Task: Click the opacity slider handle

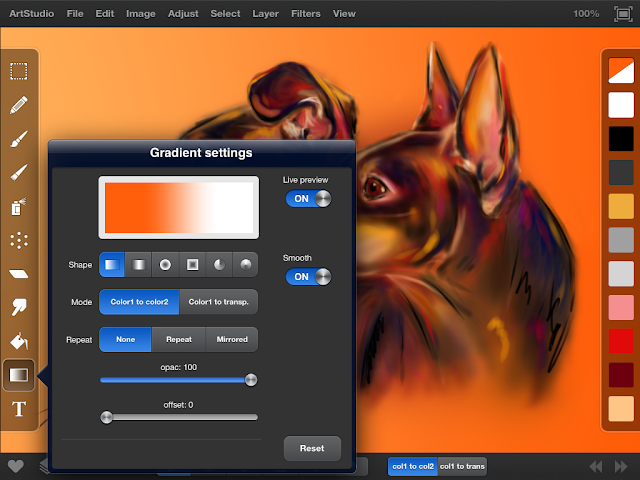Action: tap(251, 380)
